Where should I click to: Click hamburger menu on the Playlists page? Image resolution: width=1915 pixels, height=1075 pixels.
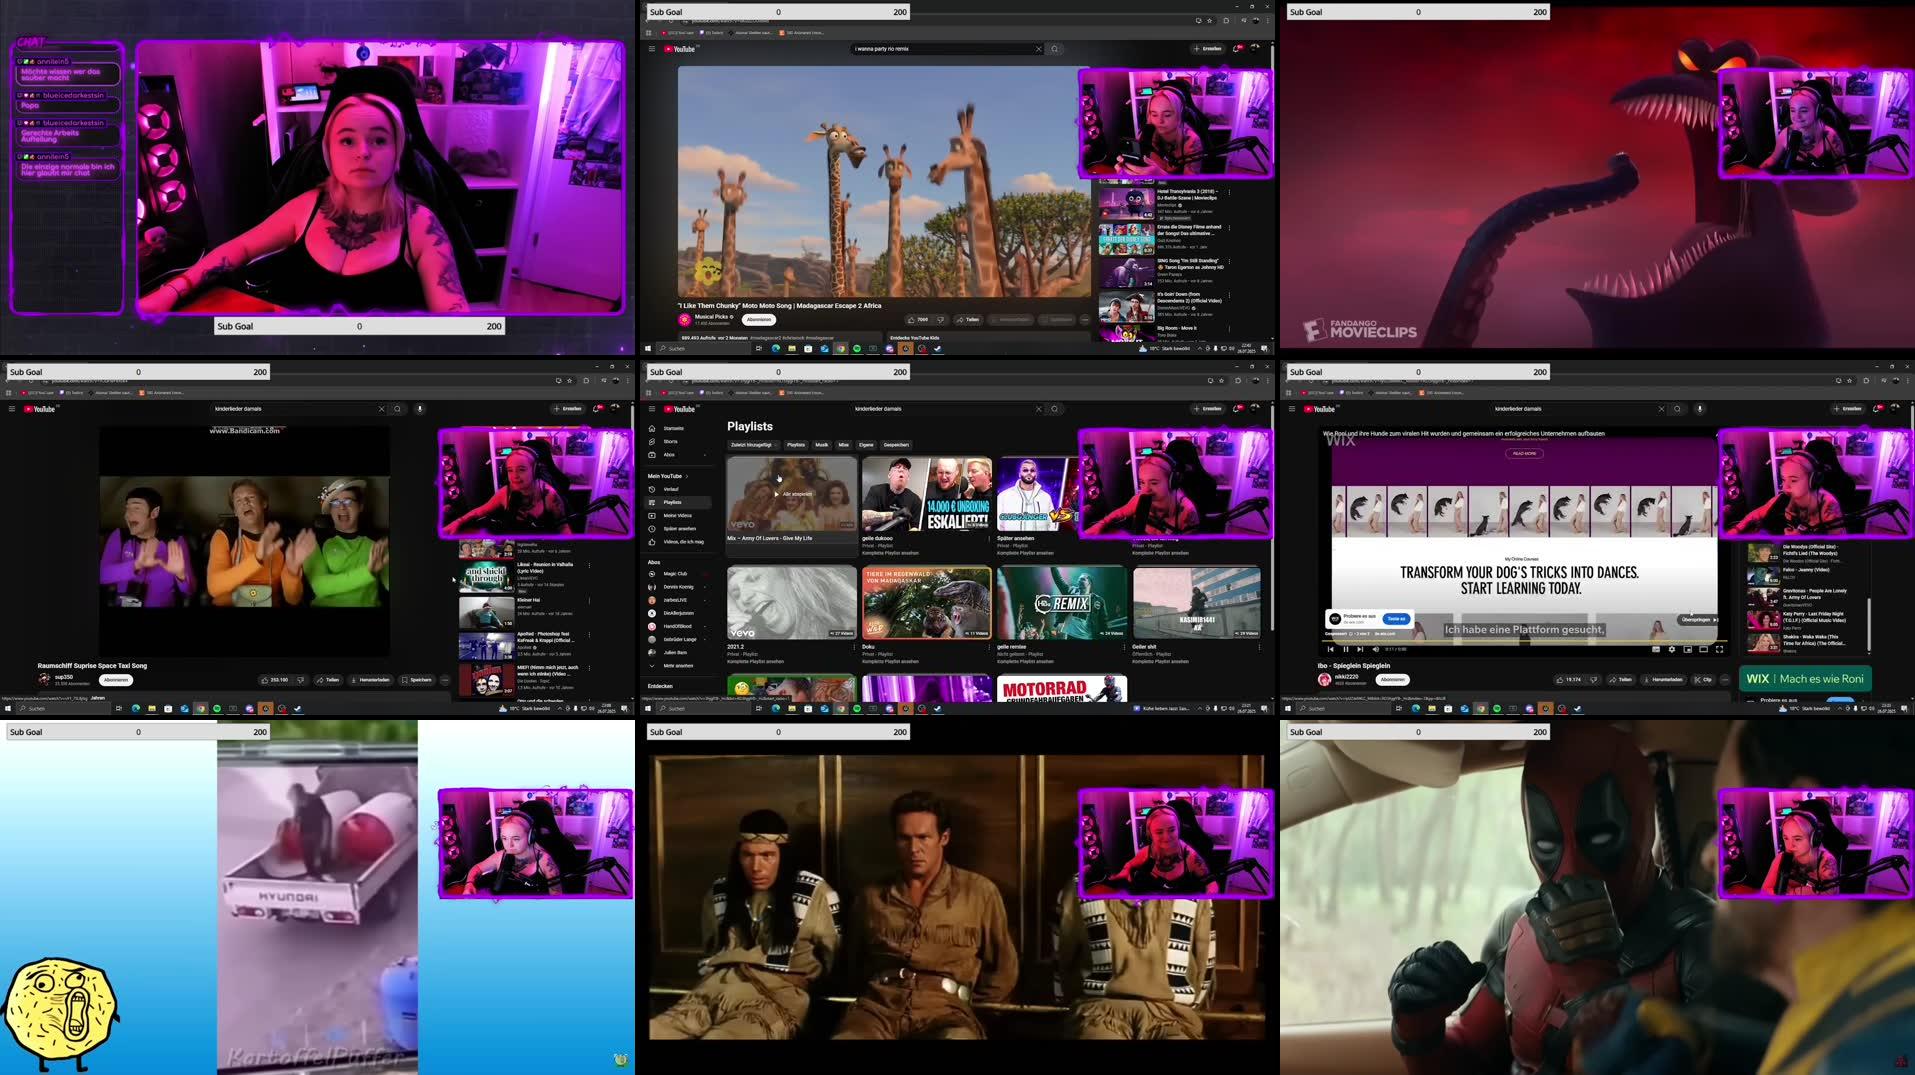652,409
